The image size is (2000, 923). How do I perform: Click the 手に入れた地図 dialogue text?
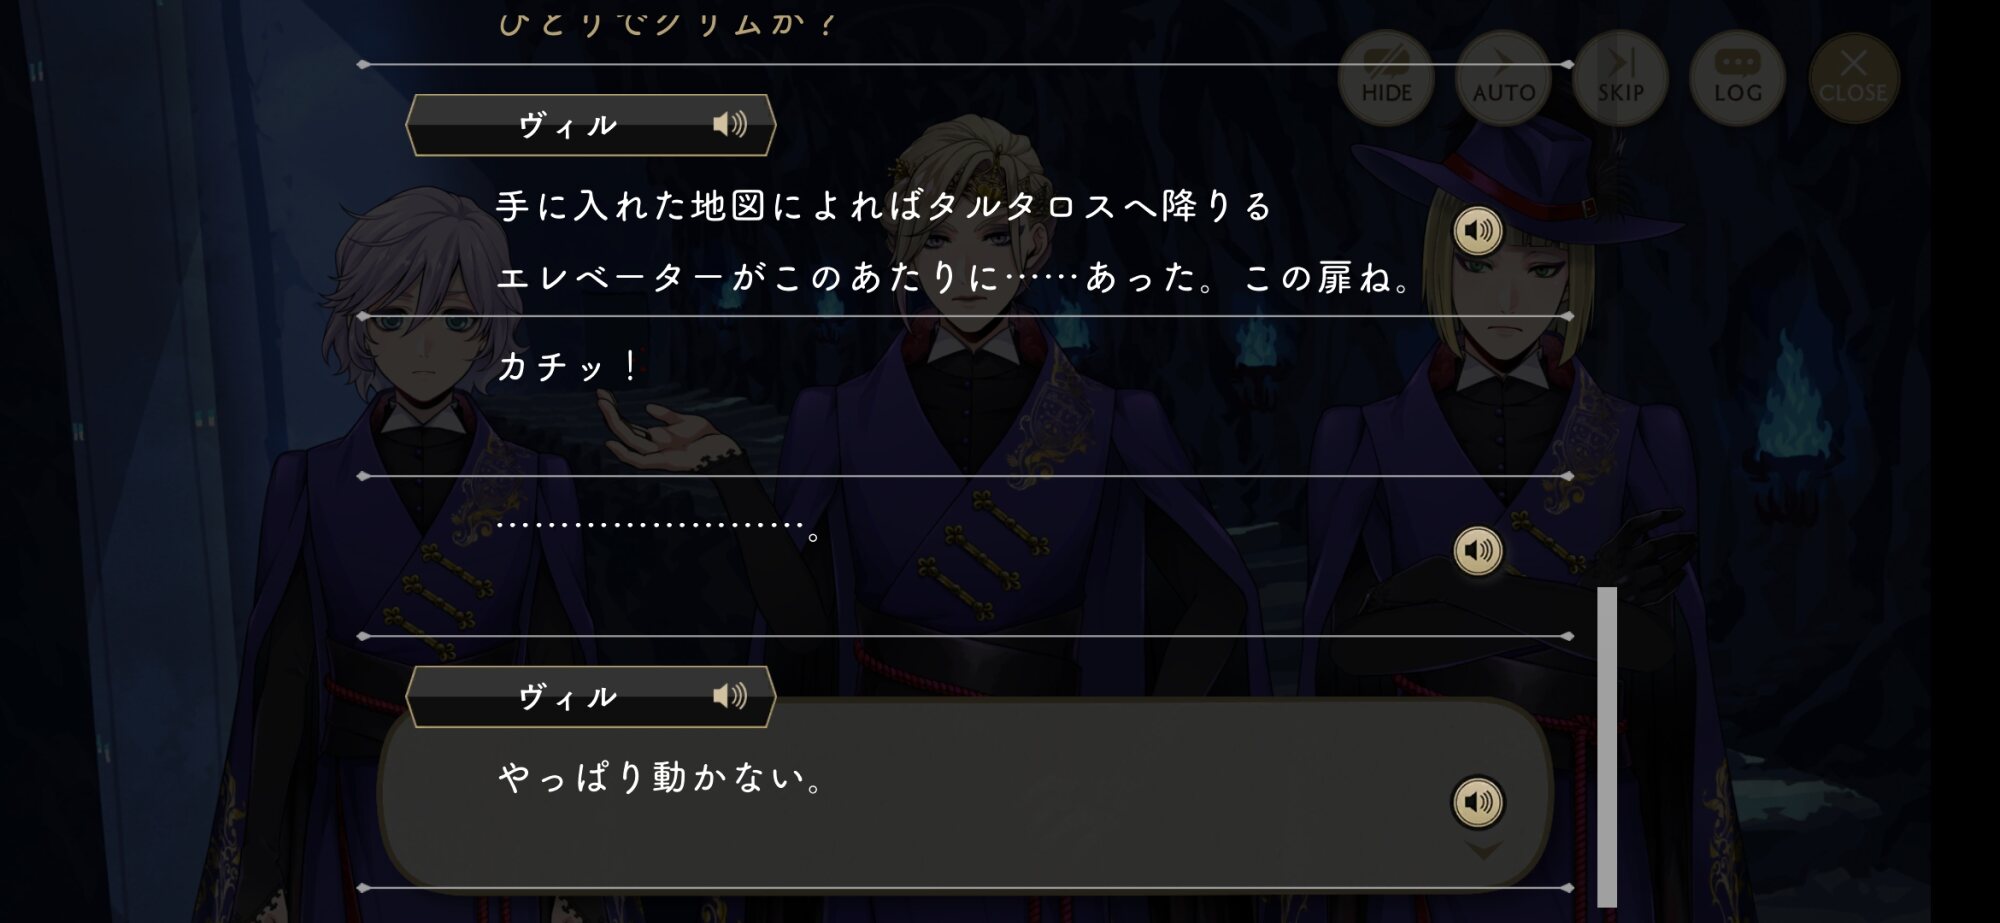click(884, 206)
